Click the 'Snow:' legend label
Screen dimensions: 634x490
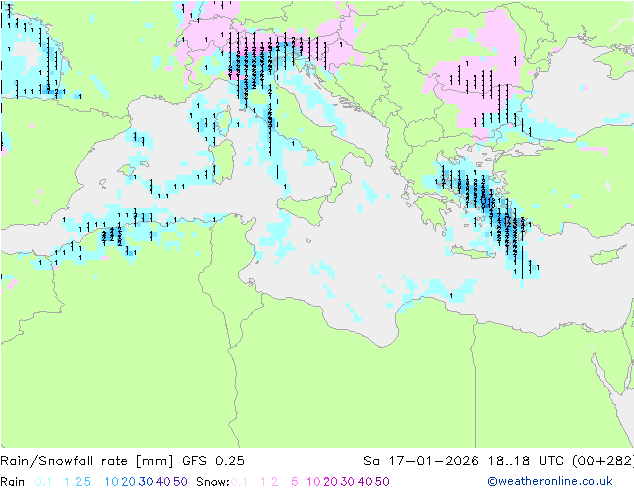(x=213, y=482)
